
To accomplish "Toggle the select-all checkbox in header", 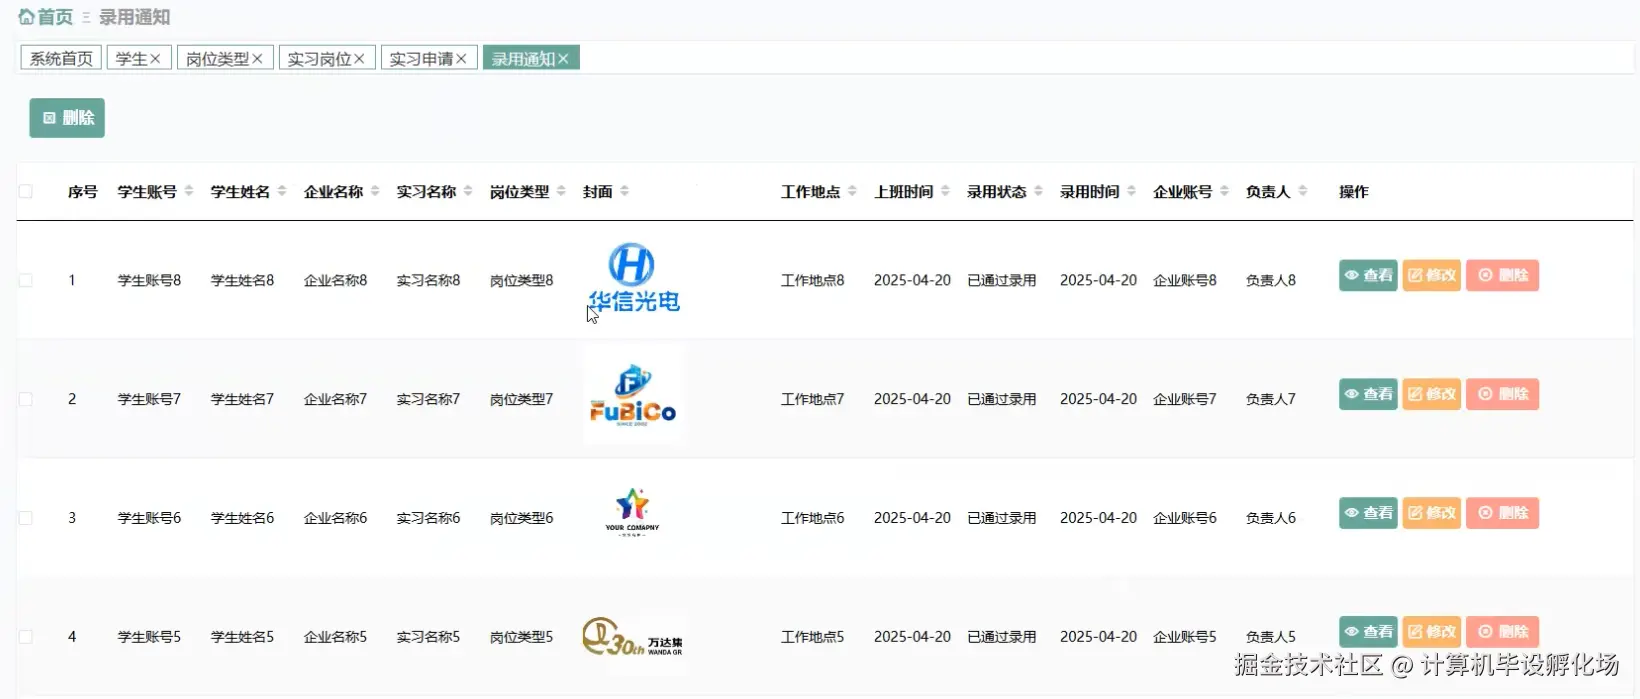I will [x=26, y=191].
